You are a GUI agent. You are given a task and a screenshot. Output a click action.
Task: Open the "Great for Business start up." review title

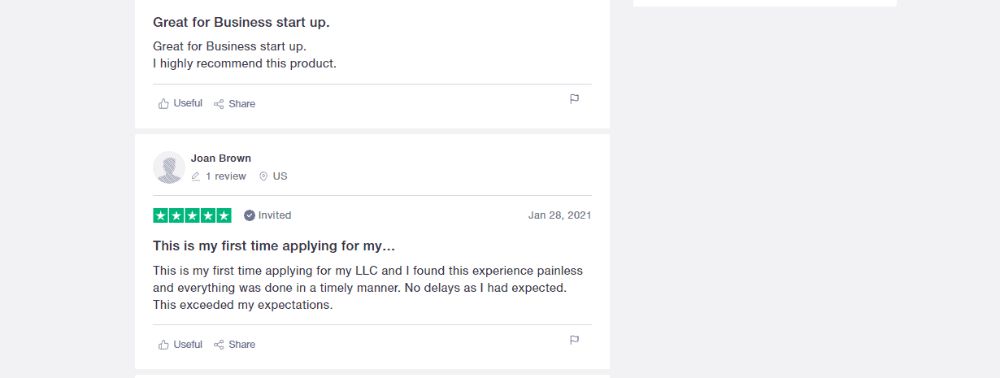click(x=241, y=22)
